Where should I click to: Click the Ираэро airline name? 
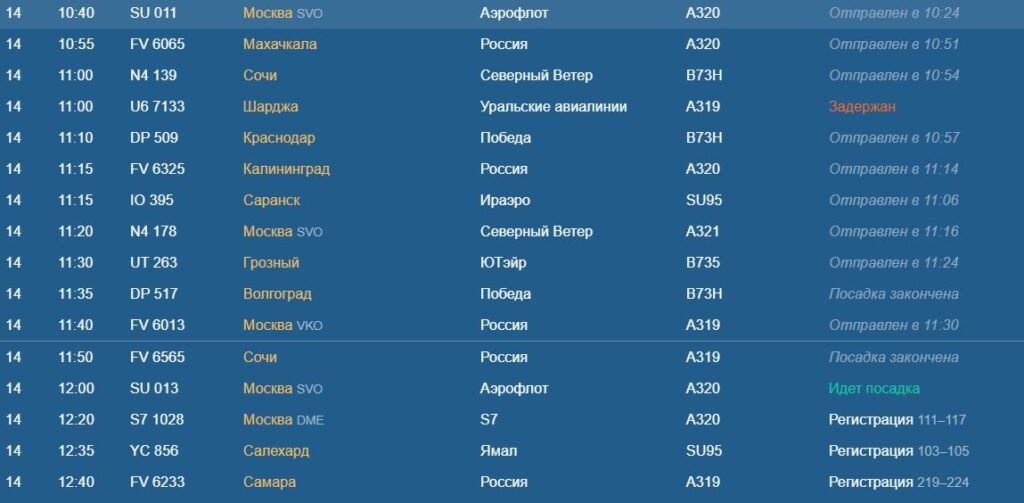pyautogui.click(x=505, y=200)
